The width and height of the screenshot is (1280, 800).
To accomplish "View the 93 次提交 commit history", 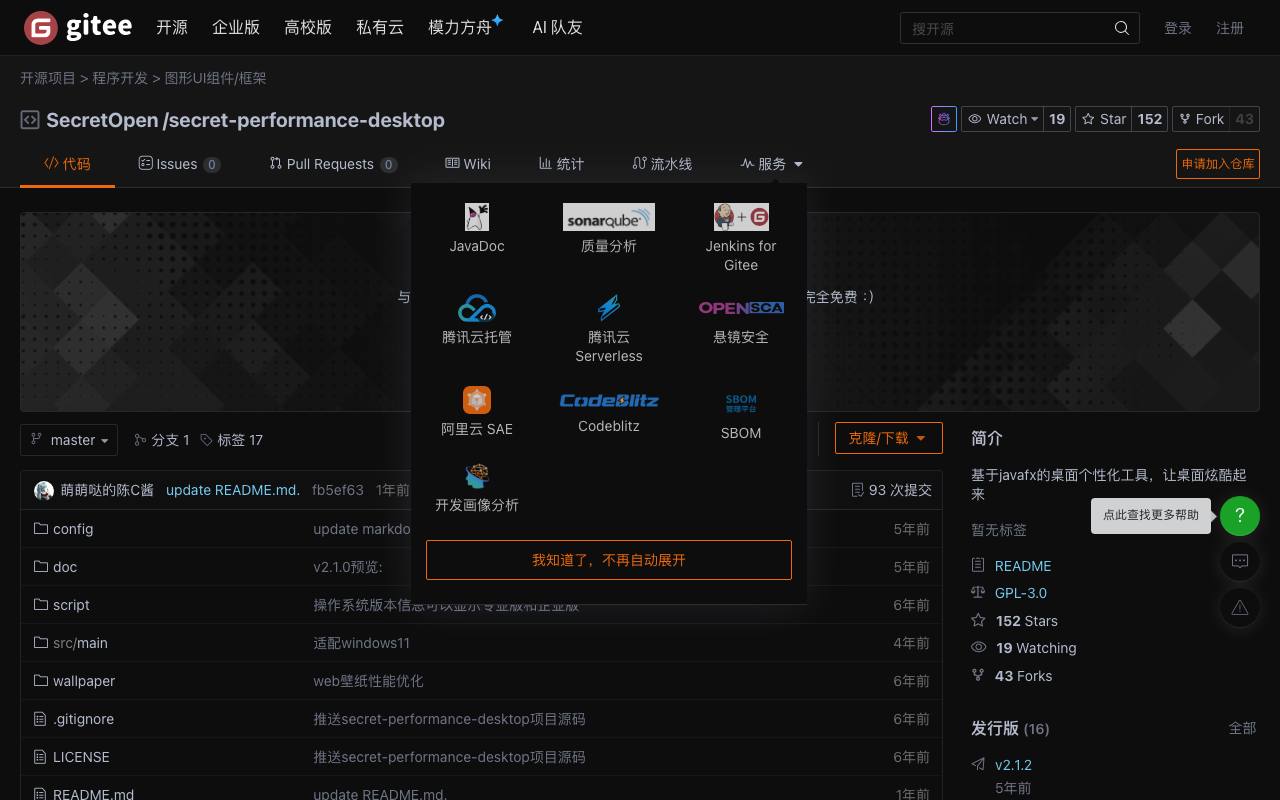I will 891,490.
